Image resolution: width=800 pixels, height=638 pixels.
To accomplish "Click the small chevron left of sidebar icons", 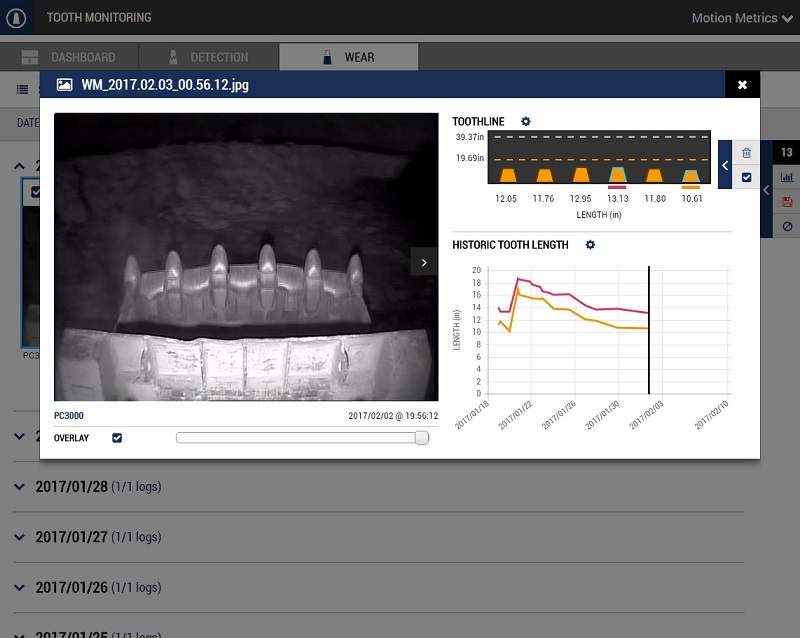I will click(x=766, y=190).
